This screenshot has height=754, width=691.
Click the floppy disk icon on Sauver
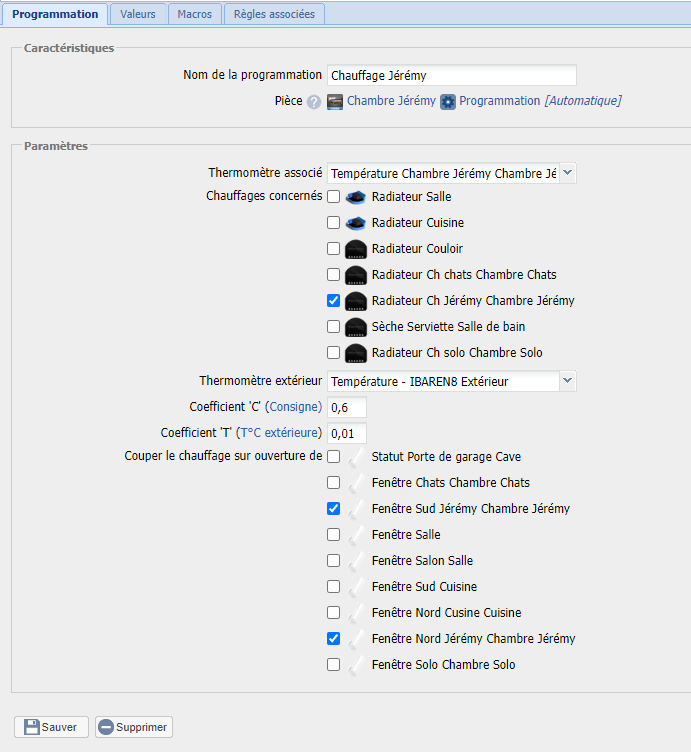tap(32, 727)
